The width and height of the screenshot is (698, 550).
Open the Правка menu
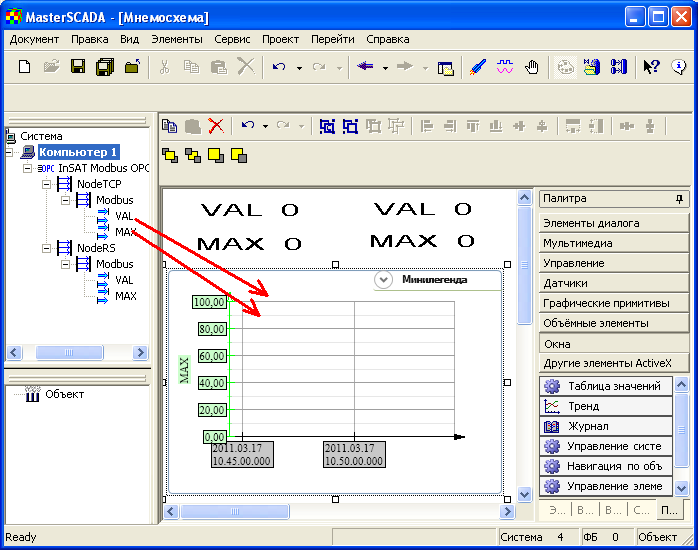[89, 40]
